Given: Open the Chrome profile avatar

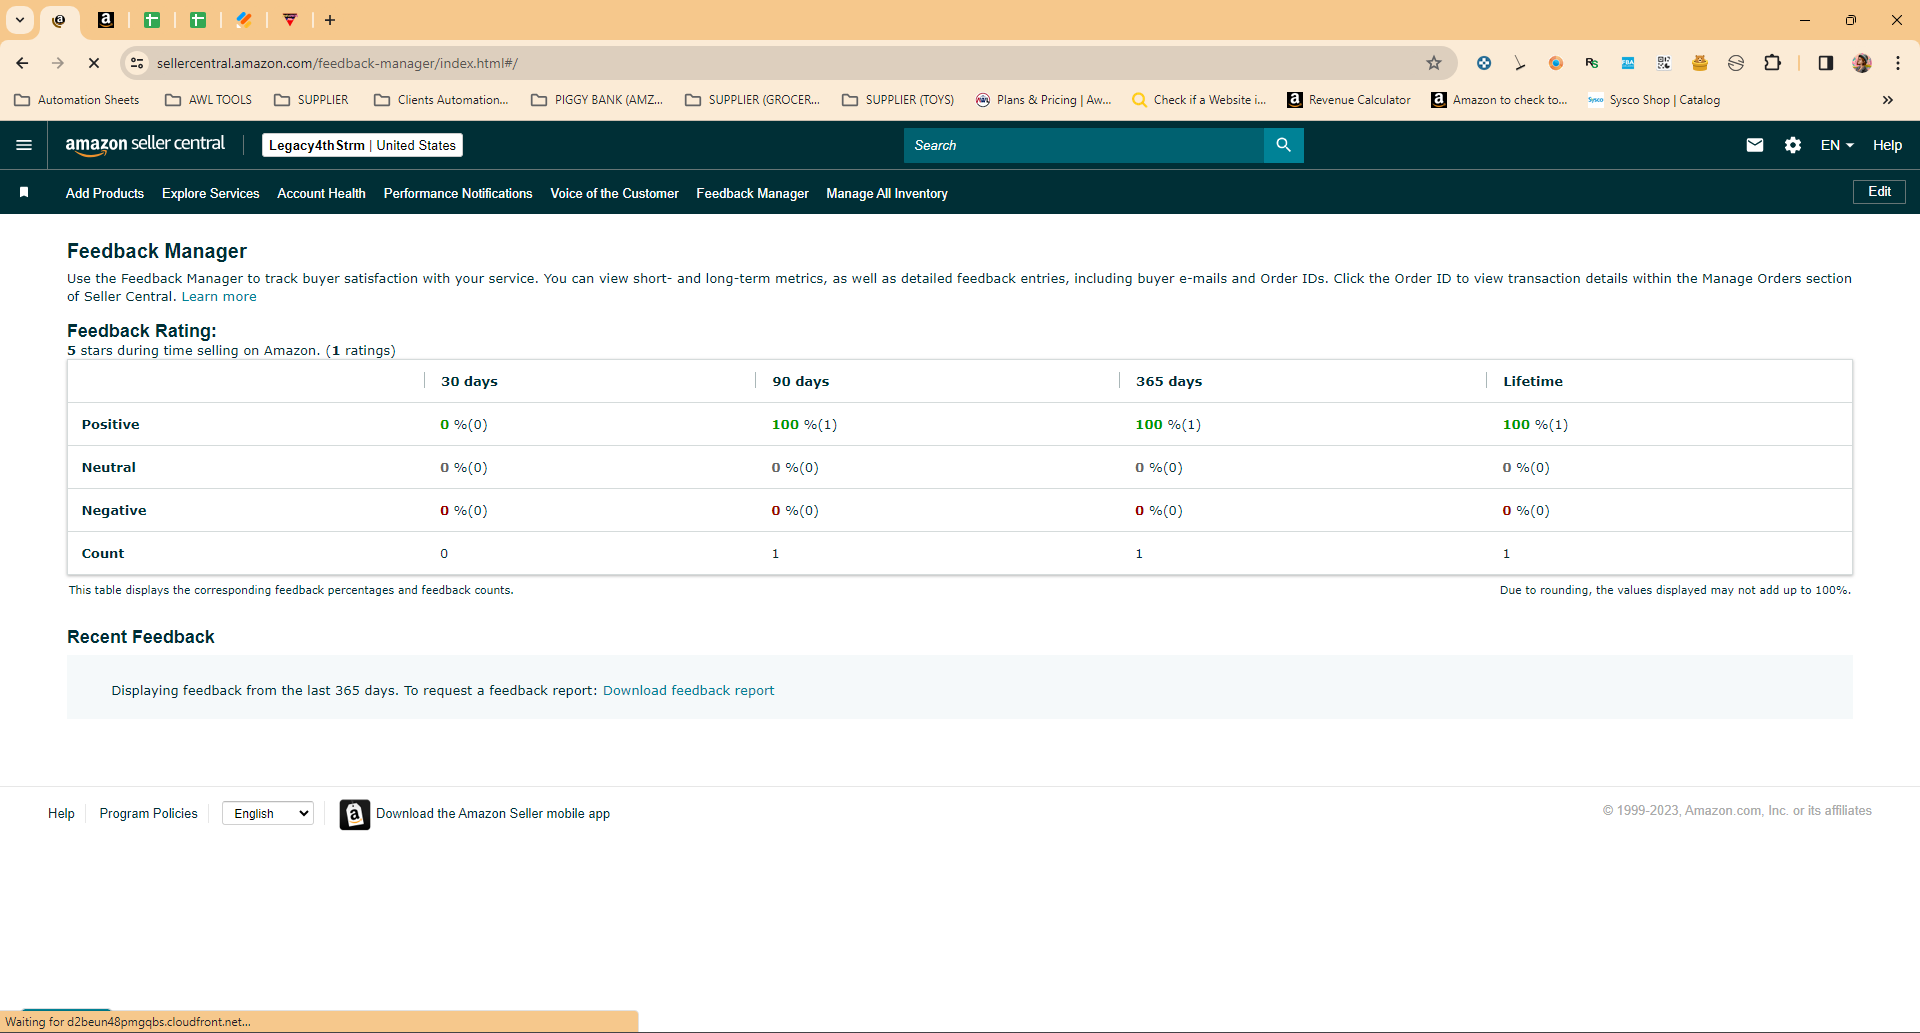Looking at the screenshot, I should (1862, 63).
